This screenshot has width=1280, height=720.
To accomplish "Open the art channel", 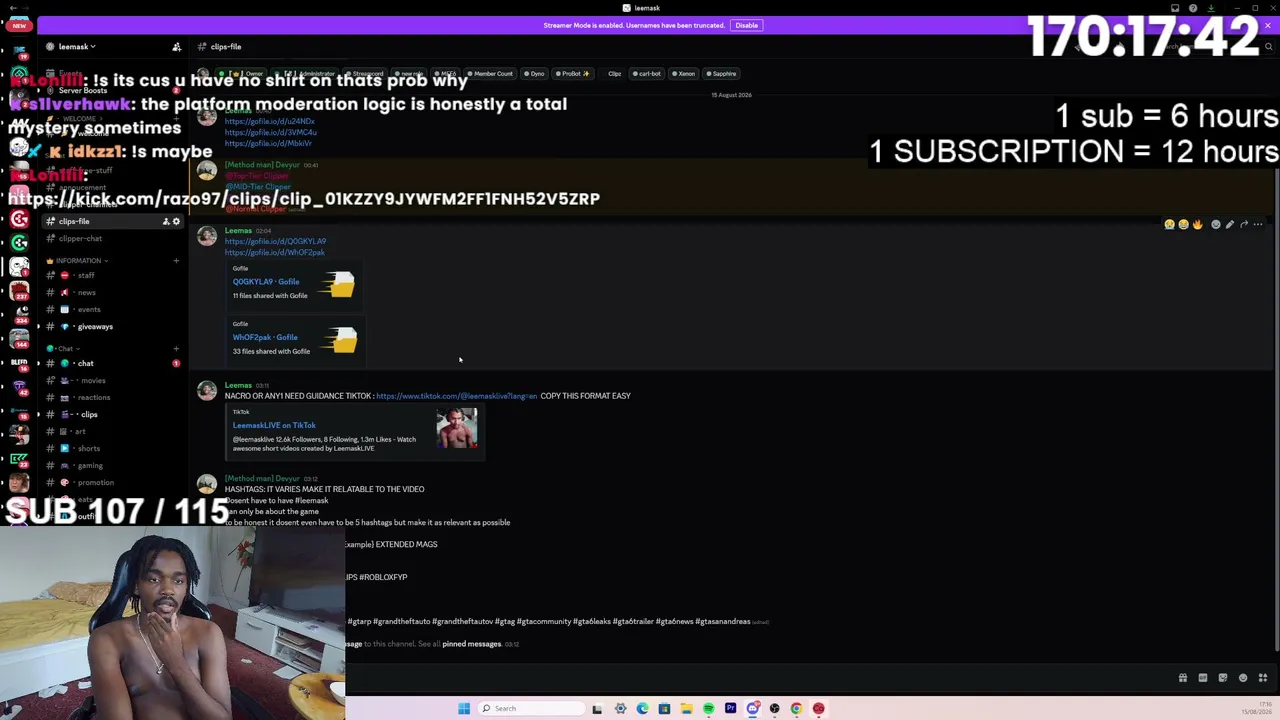I will (112, 432).
